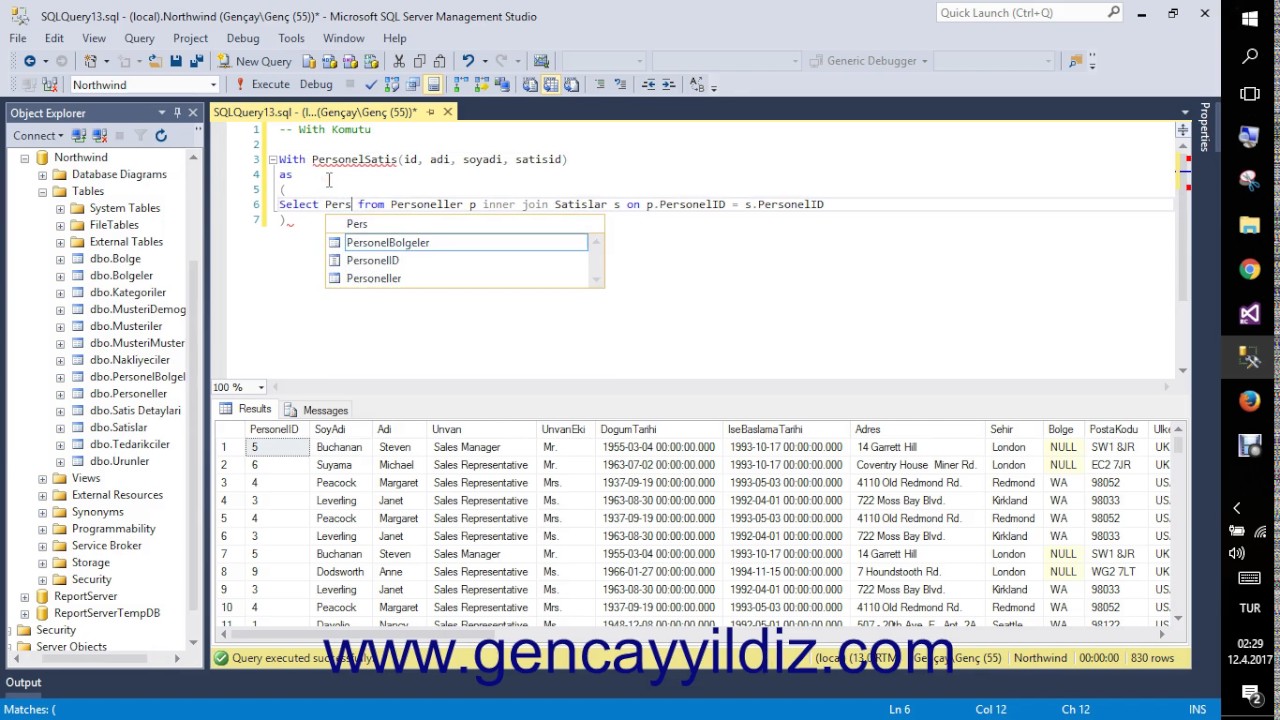
Task: Open the 100 % zoom dropdown
Action: (262, 387)
